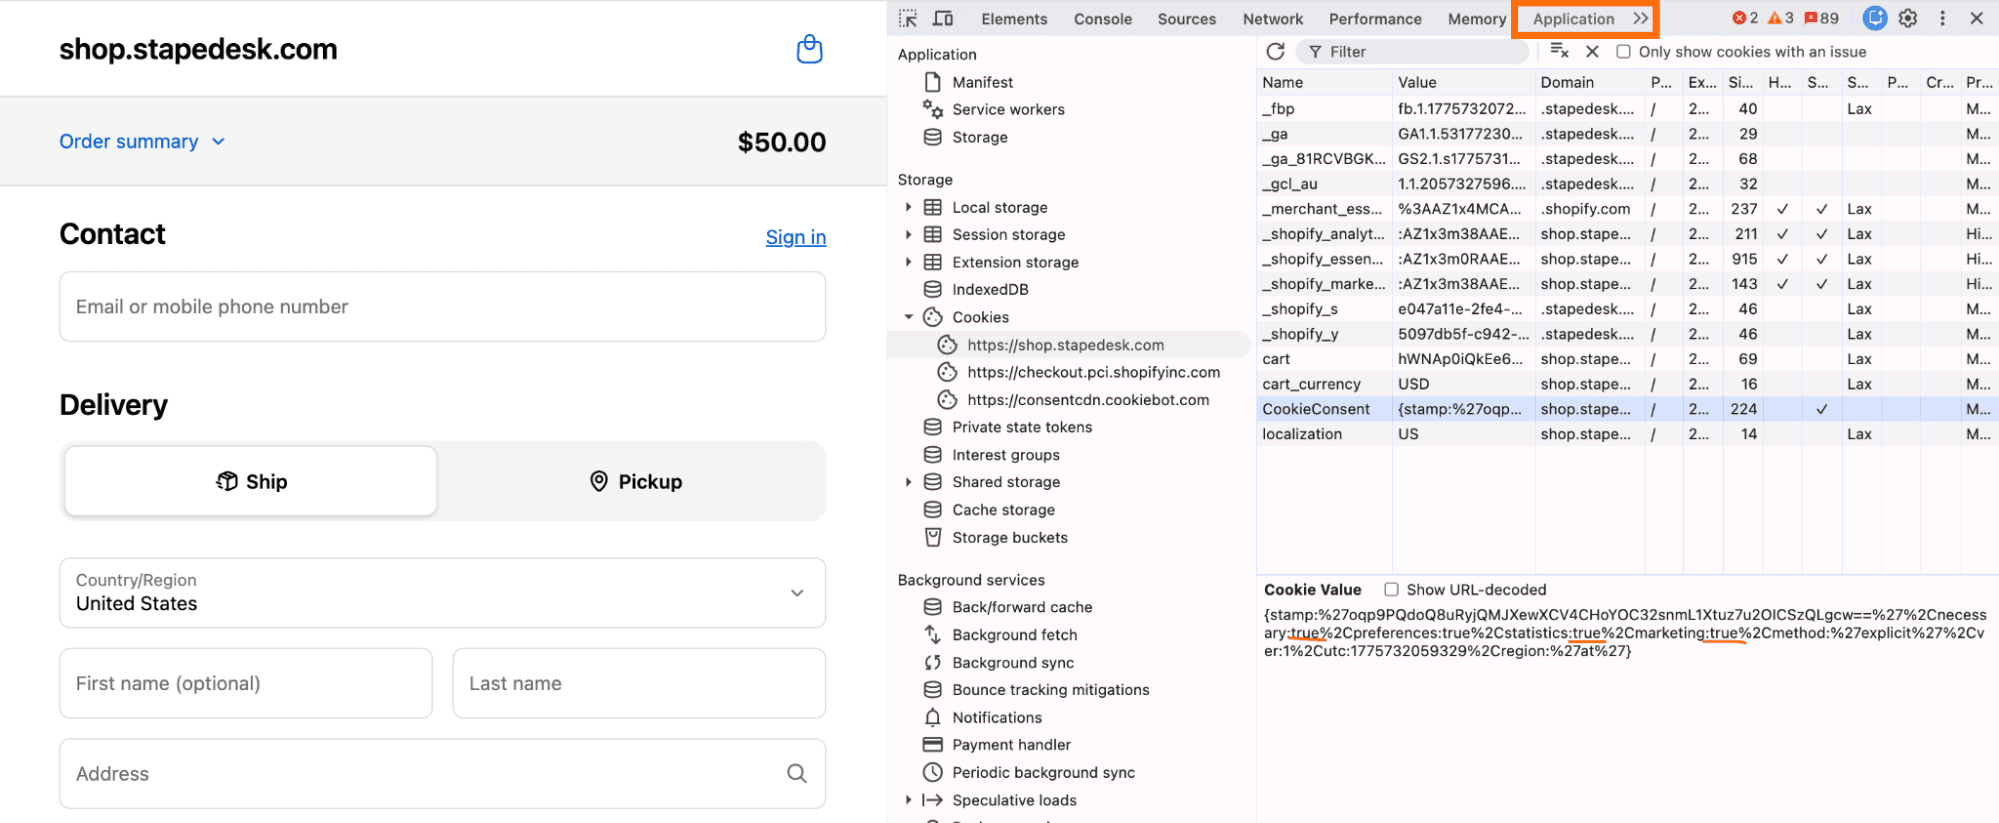Switch to the Elements tab
1999x823 pixels.
(1014, 19)
